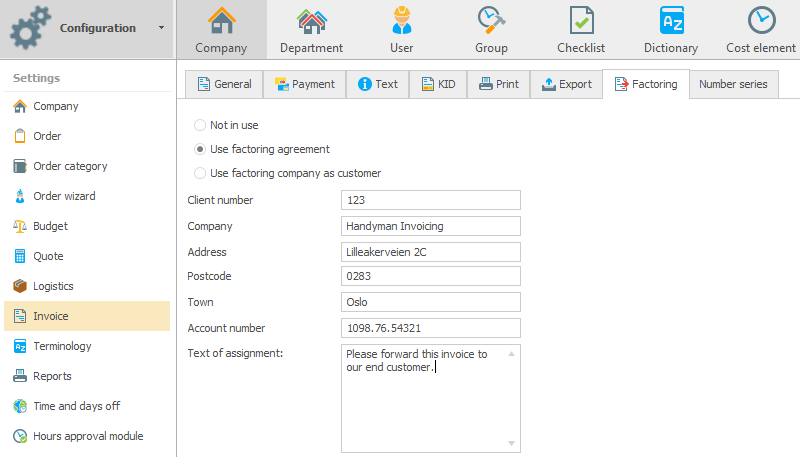The height and width of the screenshot is (457, 800).
Task: Open the KID tab
Action: click(438, 84)
